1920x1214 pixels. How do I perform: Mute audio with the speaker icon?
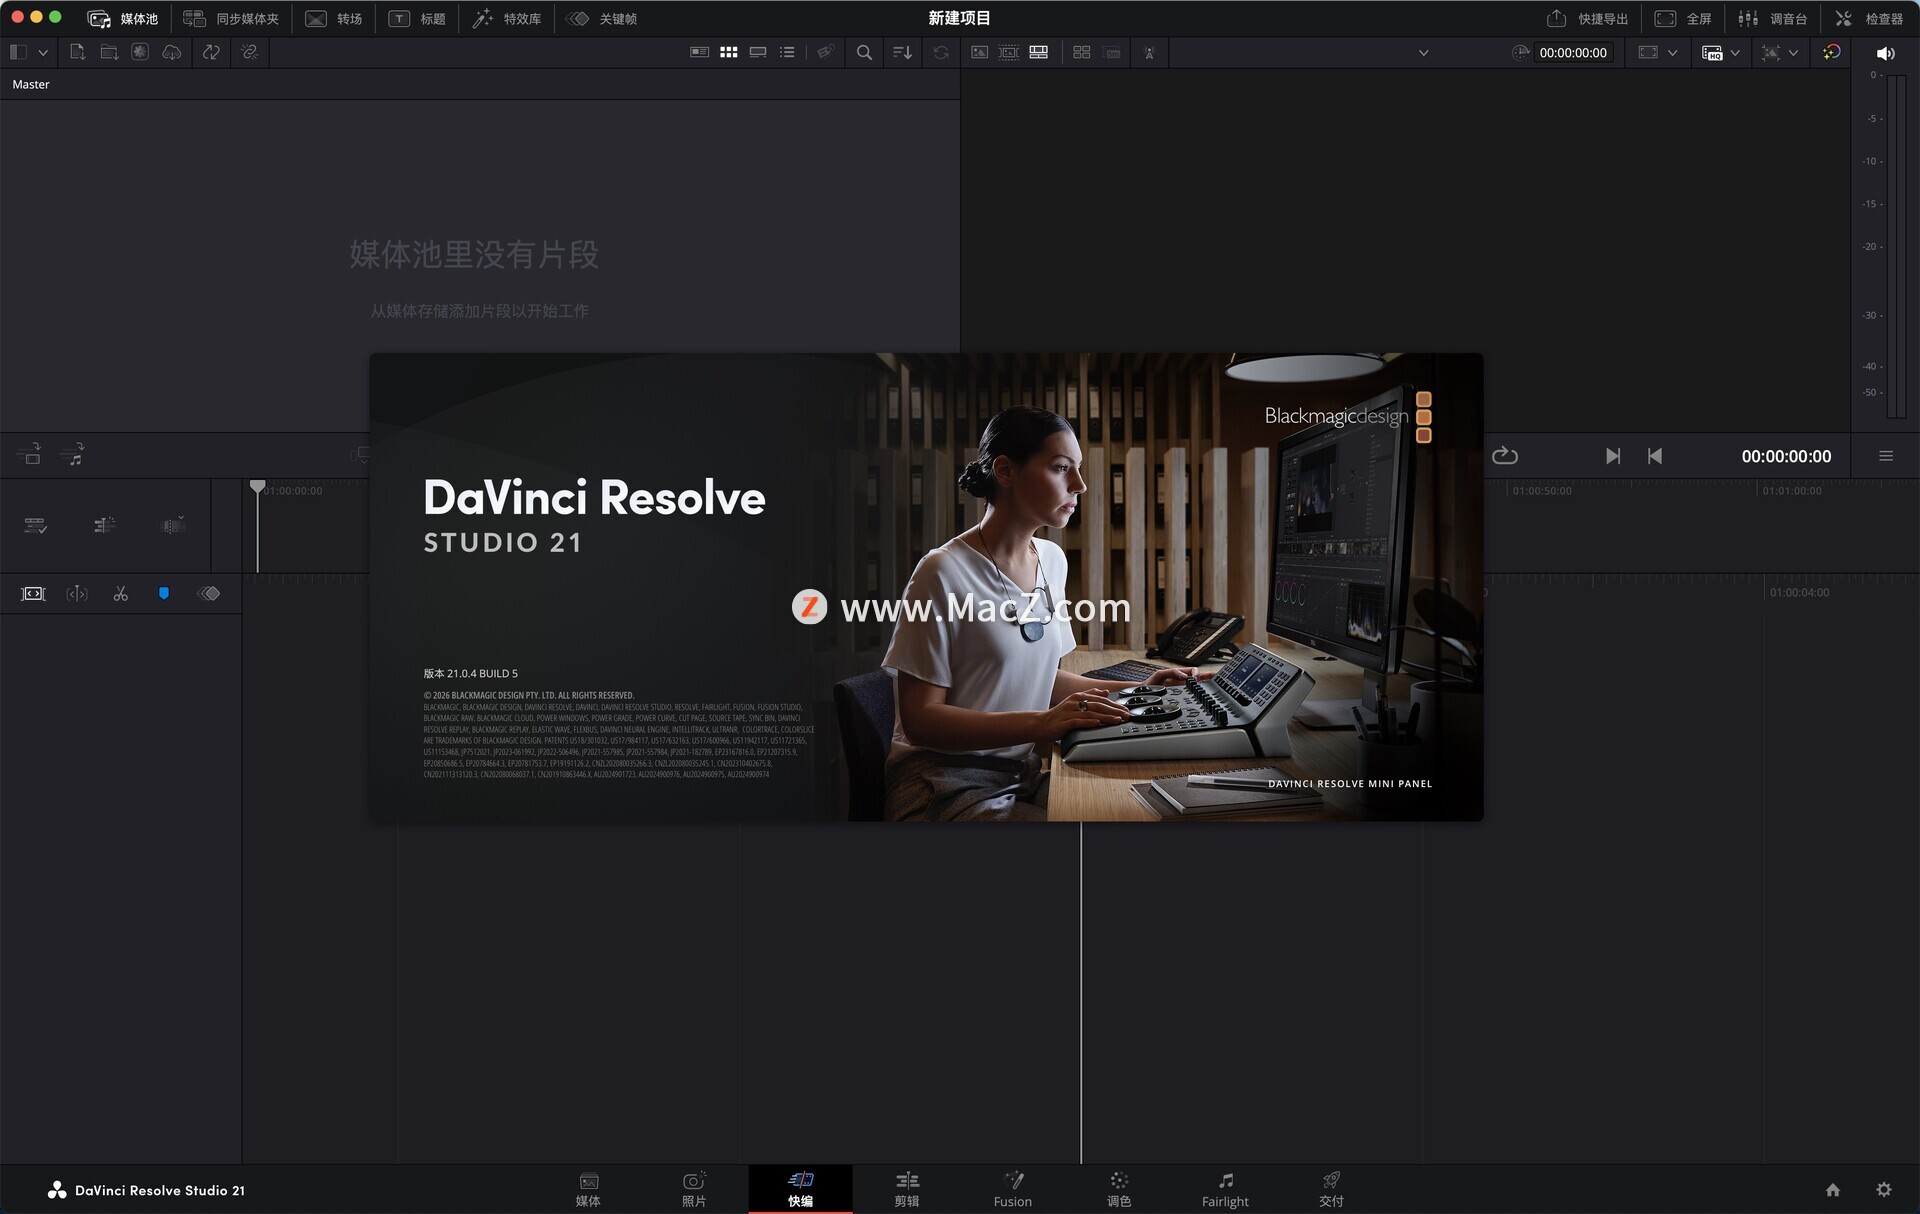(1885, 53)
